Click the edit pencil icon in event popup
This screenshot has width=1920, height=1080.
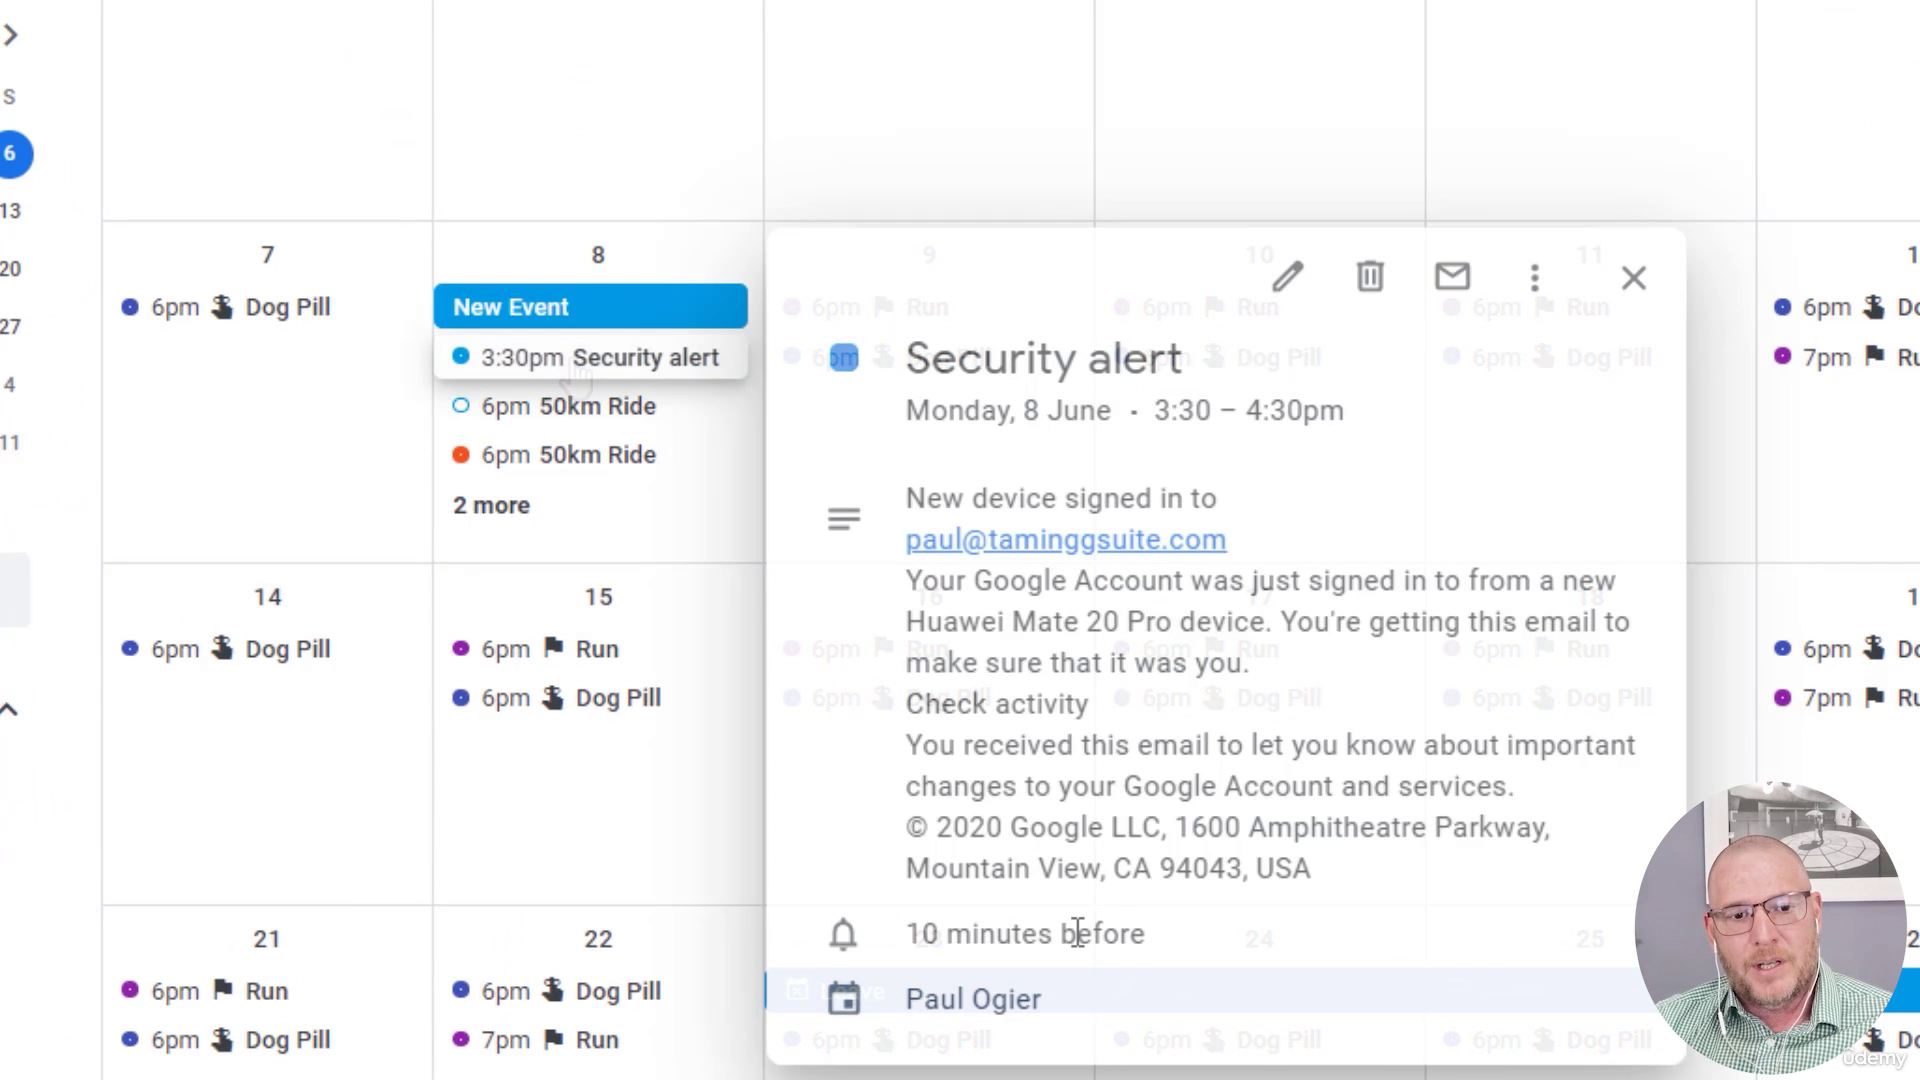(x=1288, y=277)
